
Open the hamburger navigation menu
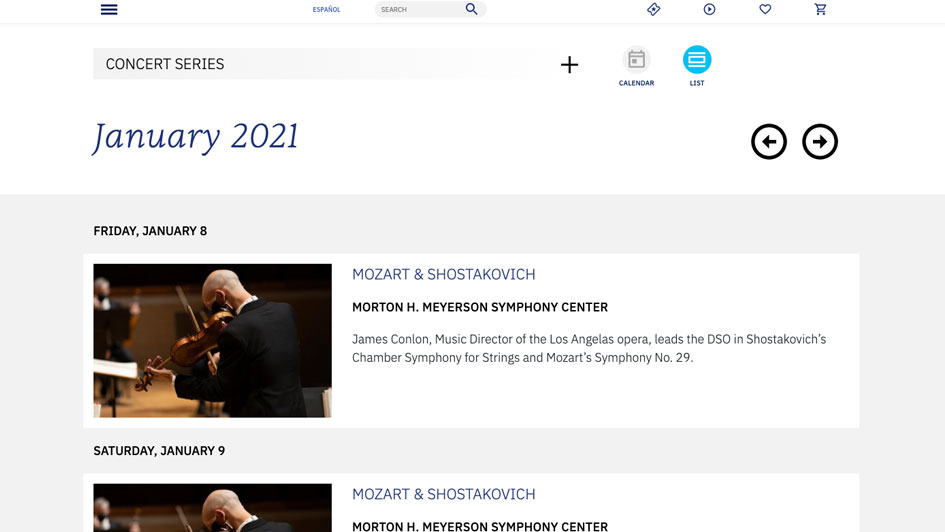coord(109,10)
